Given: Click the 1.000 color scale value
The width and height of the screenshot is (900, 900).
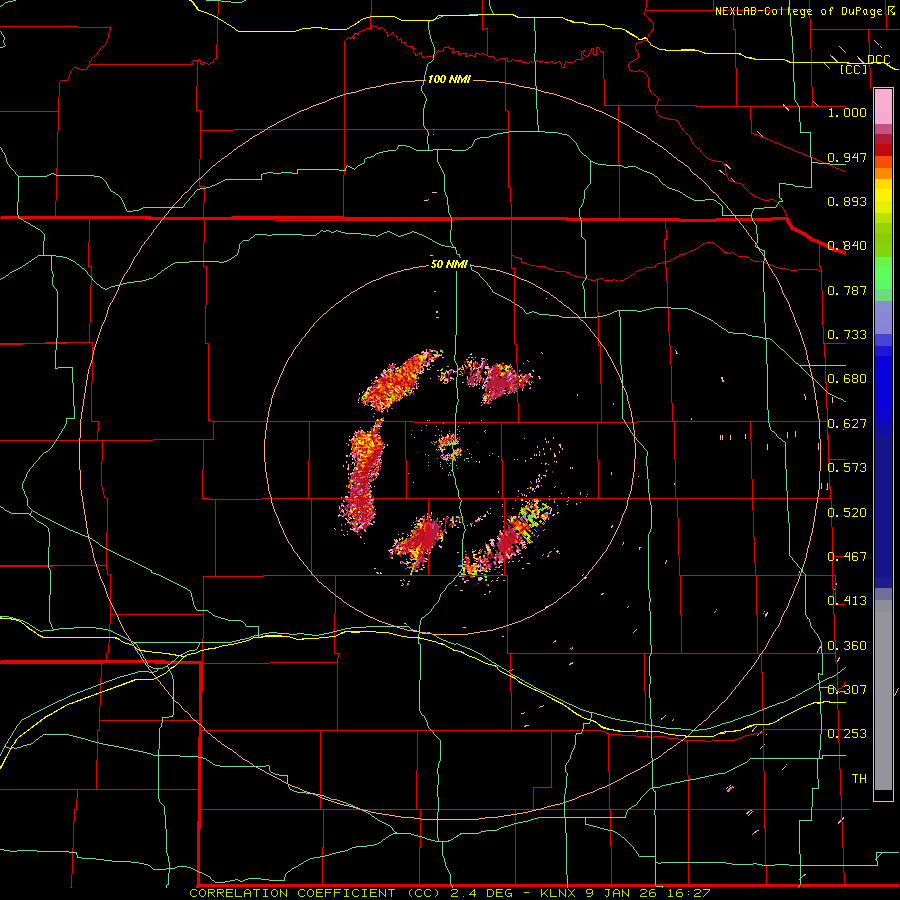Looking at the screenshot, I should pos(847,112).
